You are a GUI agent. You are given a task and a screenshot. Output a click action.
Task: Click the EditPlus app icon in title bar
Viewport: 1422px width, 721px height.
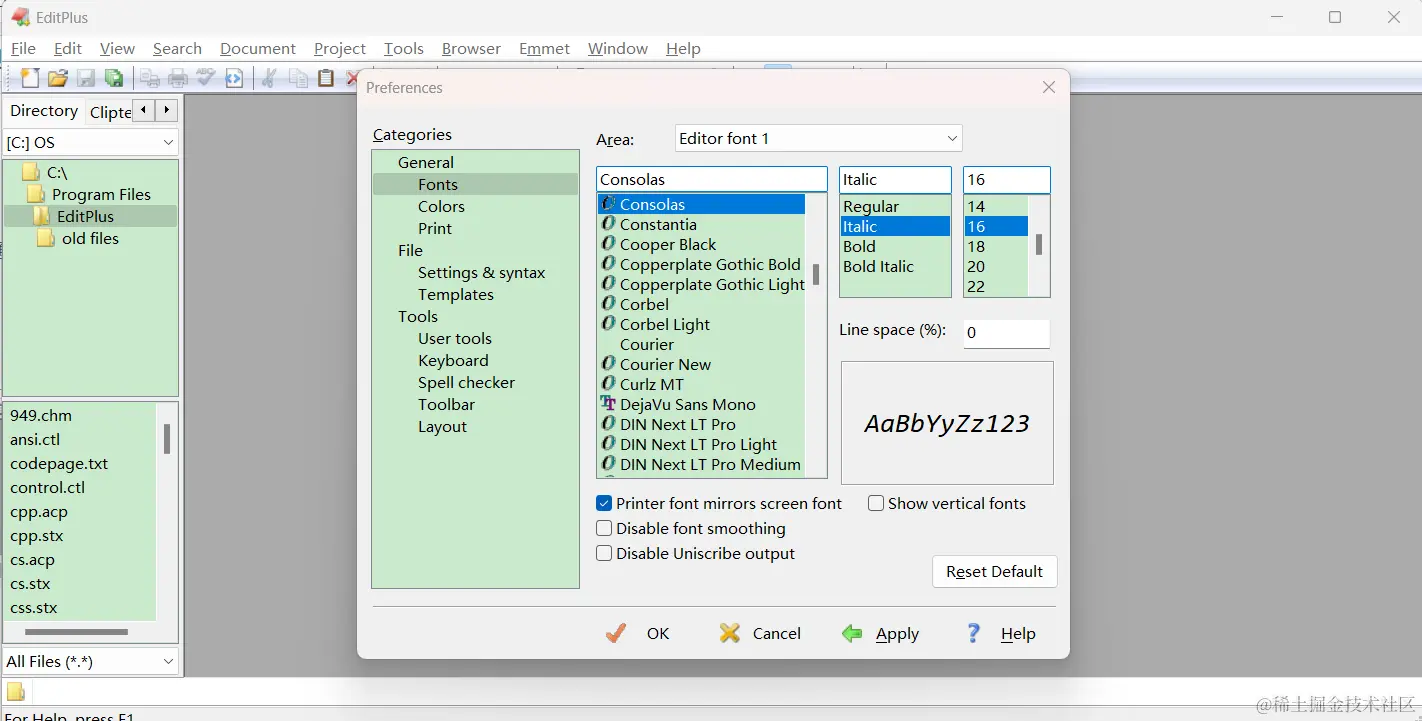tap(21, 17)
